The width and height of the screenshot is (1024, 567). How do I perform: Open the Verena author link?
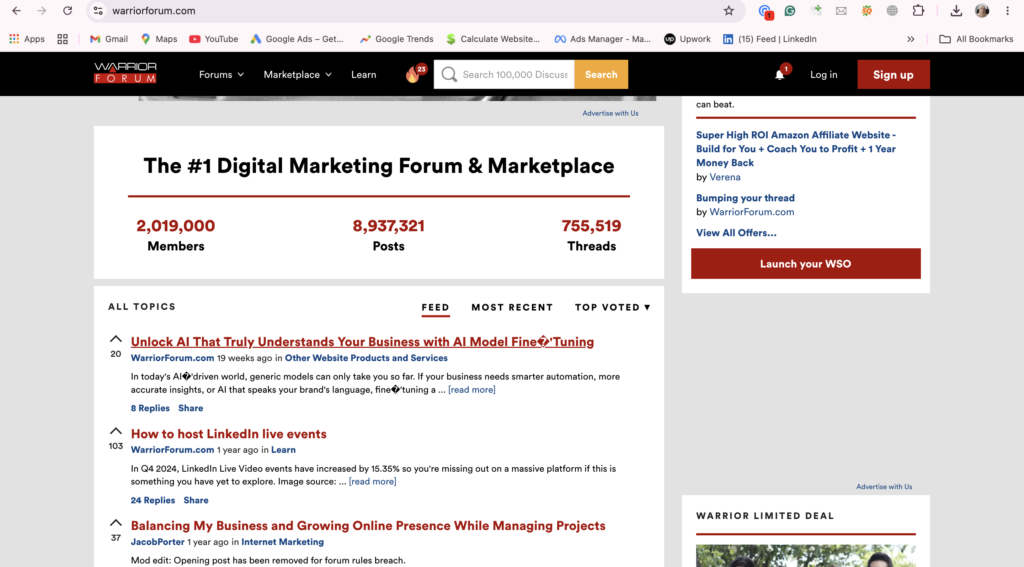coord(725,177)
